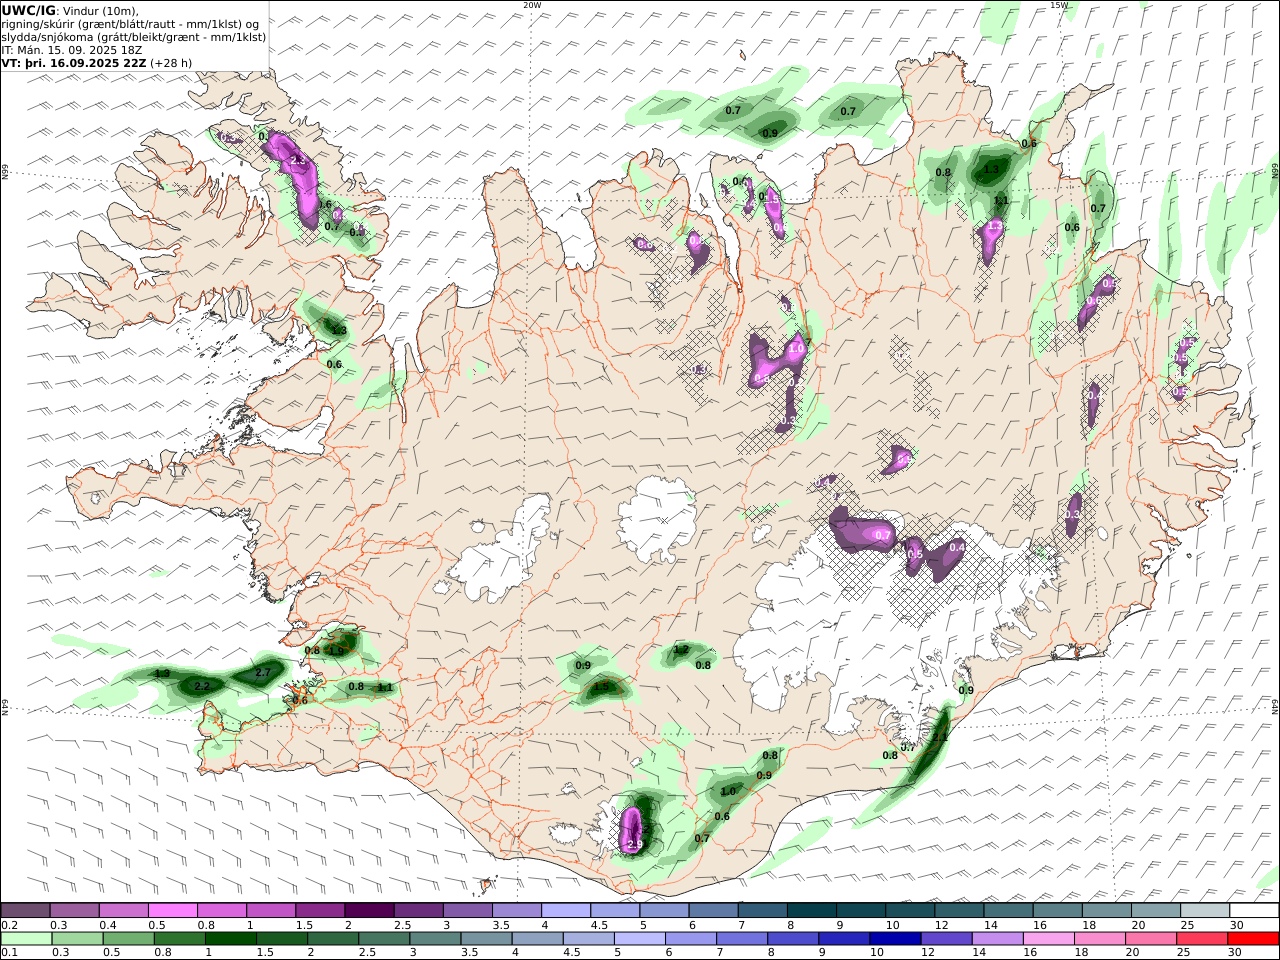This screenshot has width=1280, height=960.
Task: Pick the 2.5 grey-green swatch in bottom legend row
Action: coord(383,939)
